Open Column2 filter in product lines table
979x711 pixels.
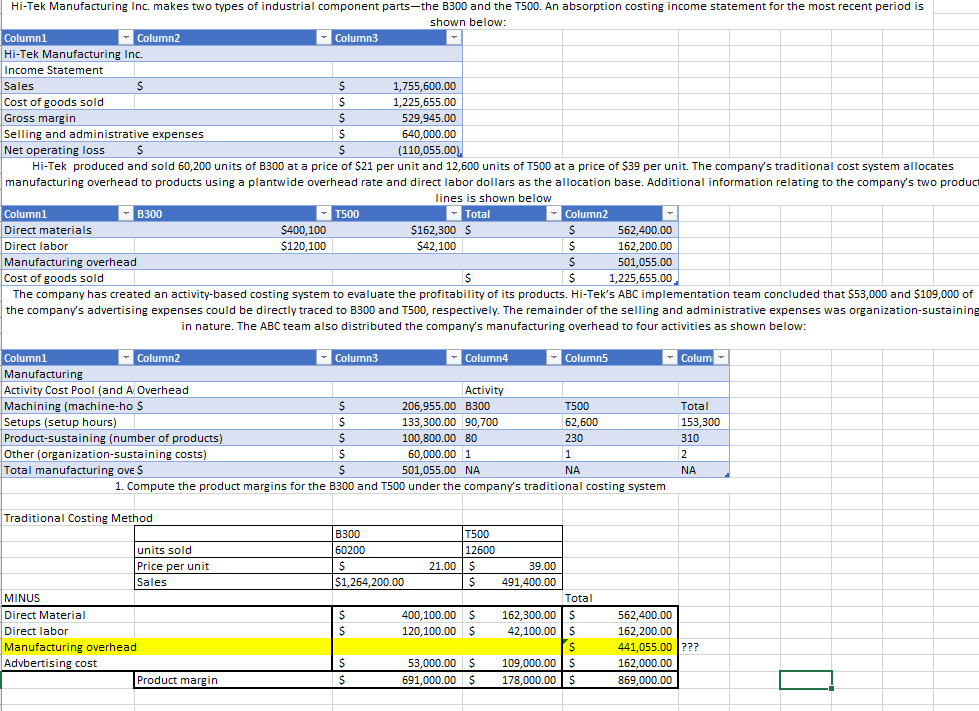(670, 214)
